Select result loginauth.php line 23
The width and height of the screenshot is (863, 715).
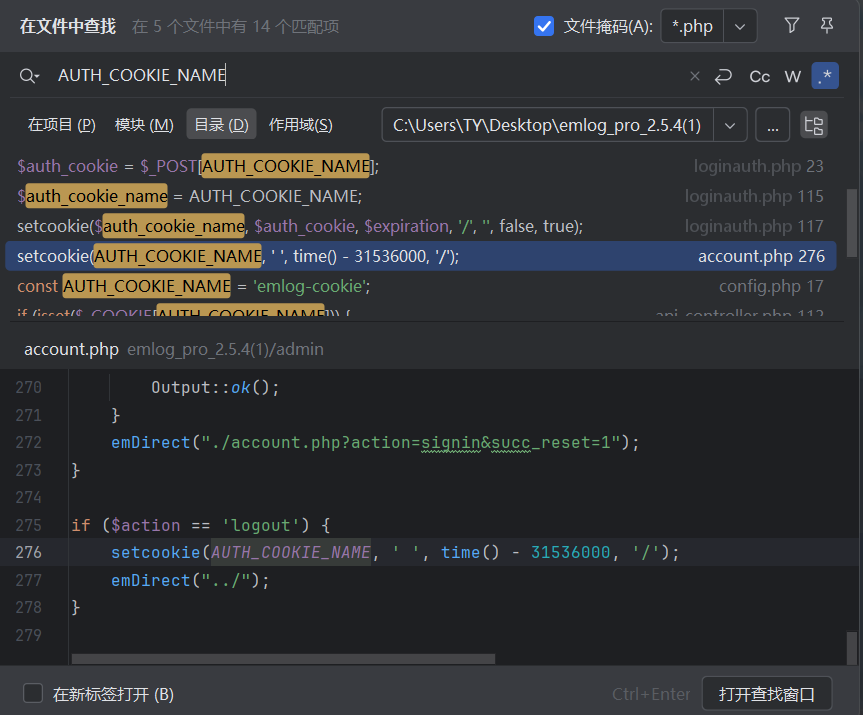click(x=420, y=166)
